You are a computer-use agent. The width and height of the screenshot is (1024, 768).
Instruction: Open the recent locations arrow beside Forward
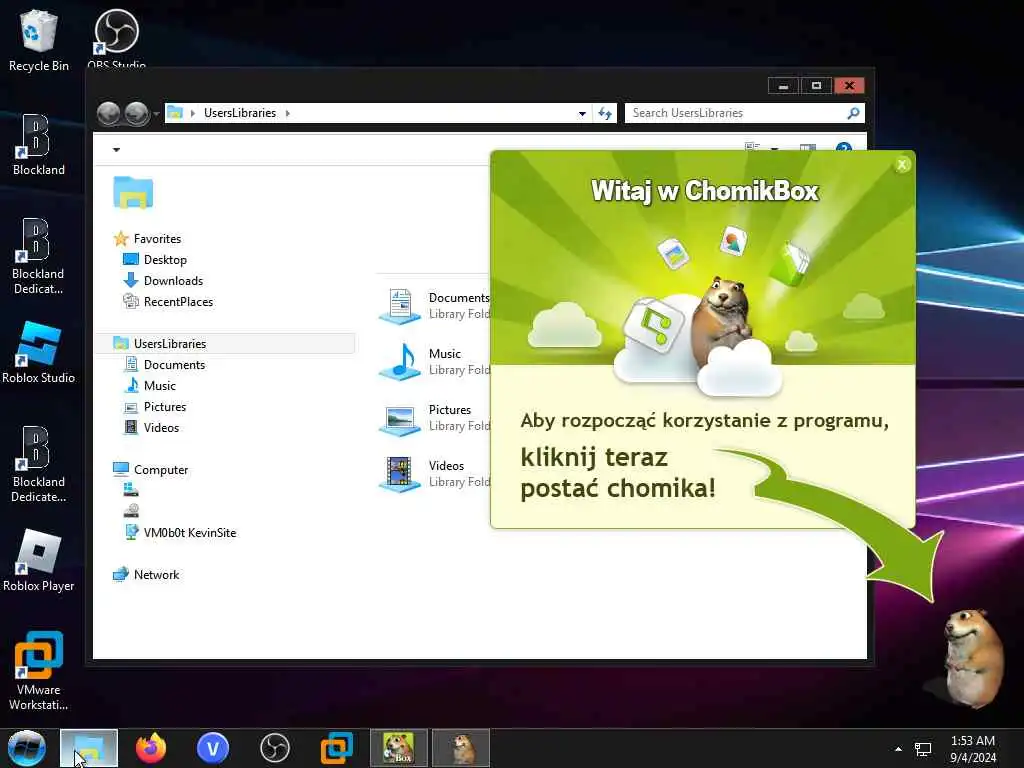(156, 114)
